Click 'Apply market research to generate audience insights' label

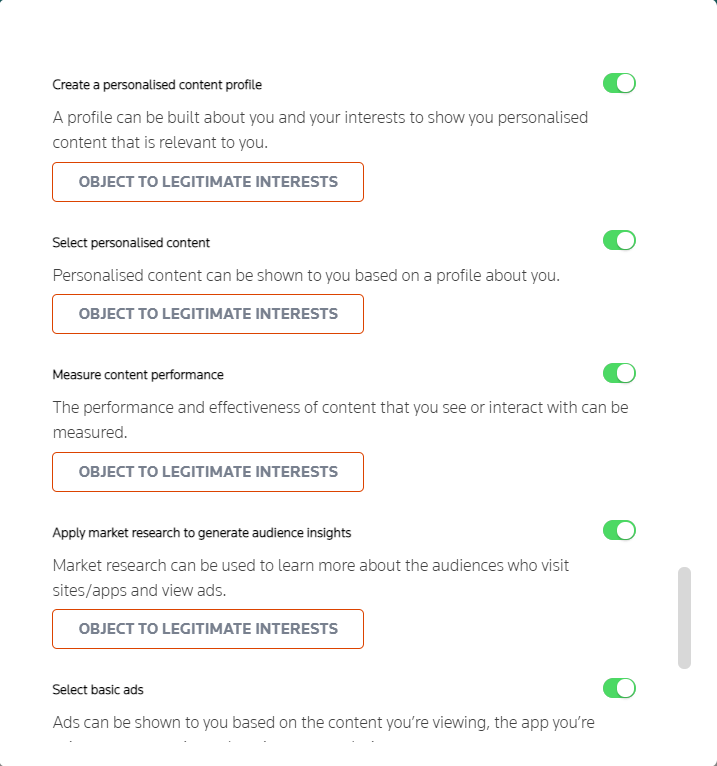202,533
